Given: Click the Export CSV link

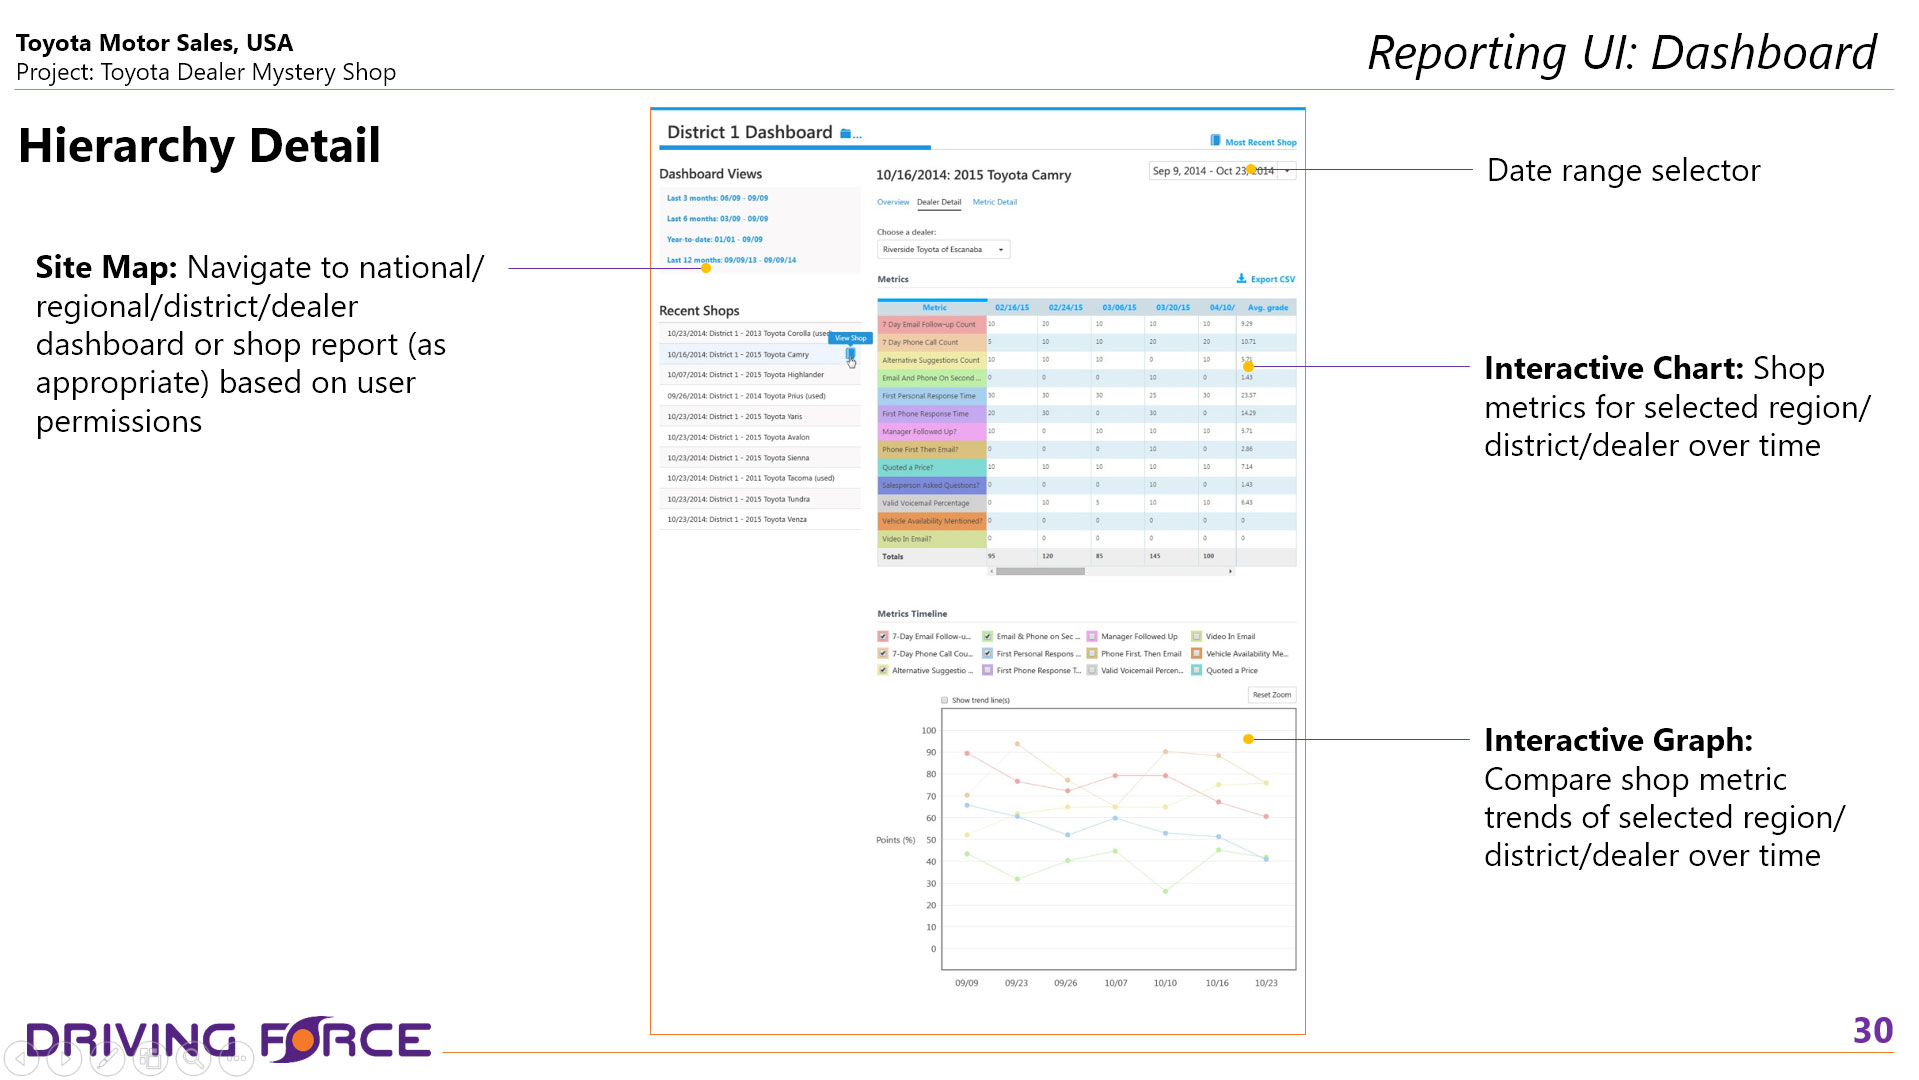Looking at the screenshot, I should pyautogui.click(x=1273, y=280).
